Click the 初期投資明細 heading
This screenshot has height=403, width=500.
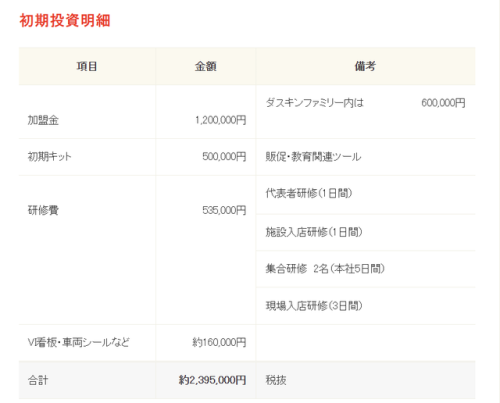65,21
